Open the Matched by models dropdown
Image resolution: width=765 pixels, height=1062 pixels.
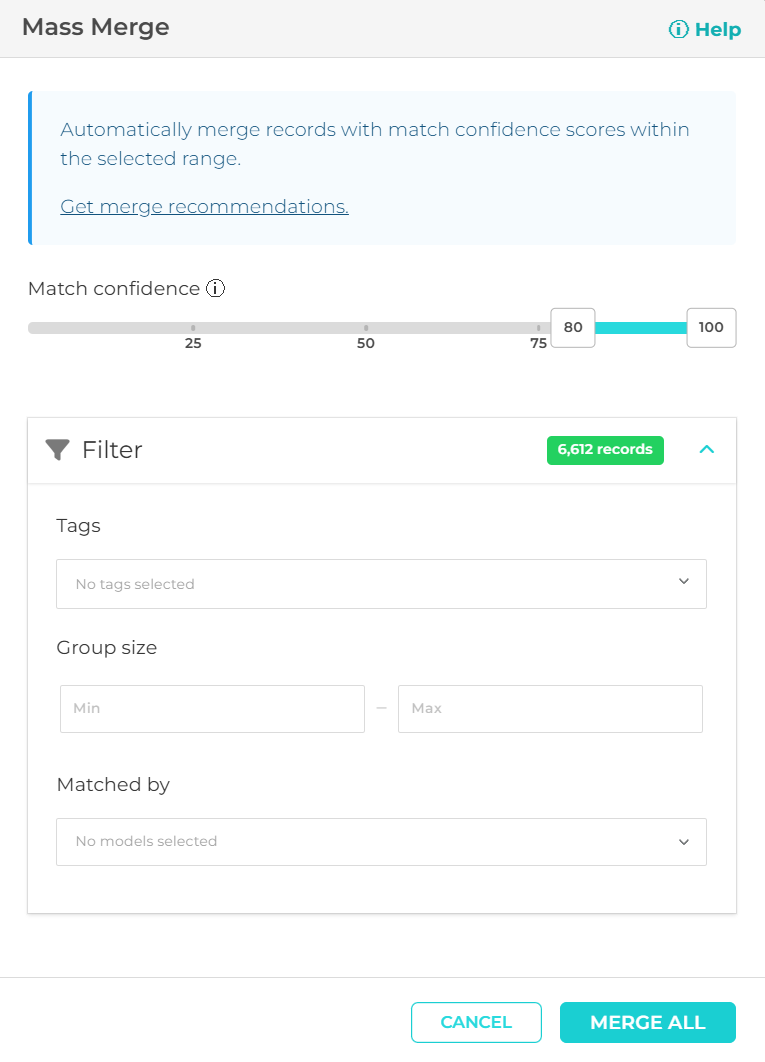pos(381,842)
